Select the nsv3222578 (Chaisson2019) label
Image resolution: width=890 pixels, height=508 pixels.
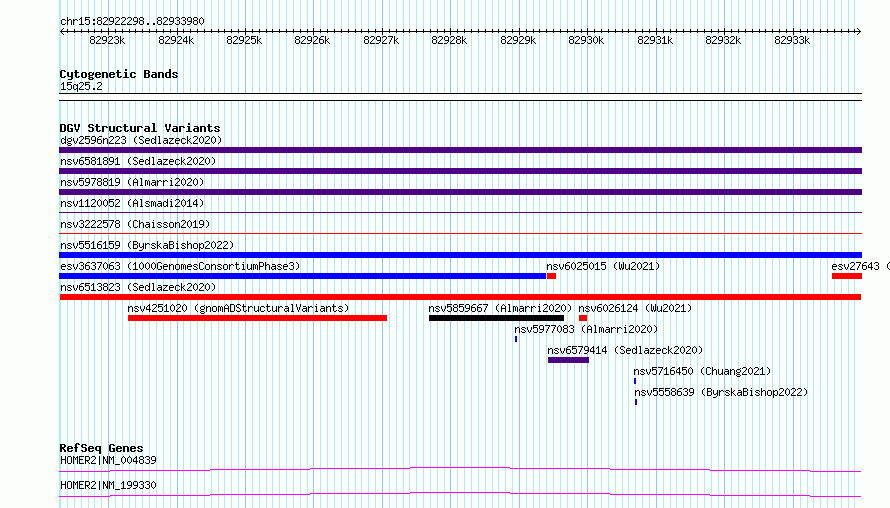pyautogui.click(x=135, y=224)
